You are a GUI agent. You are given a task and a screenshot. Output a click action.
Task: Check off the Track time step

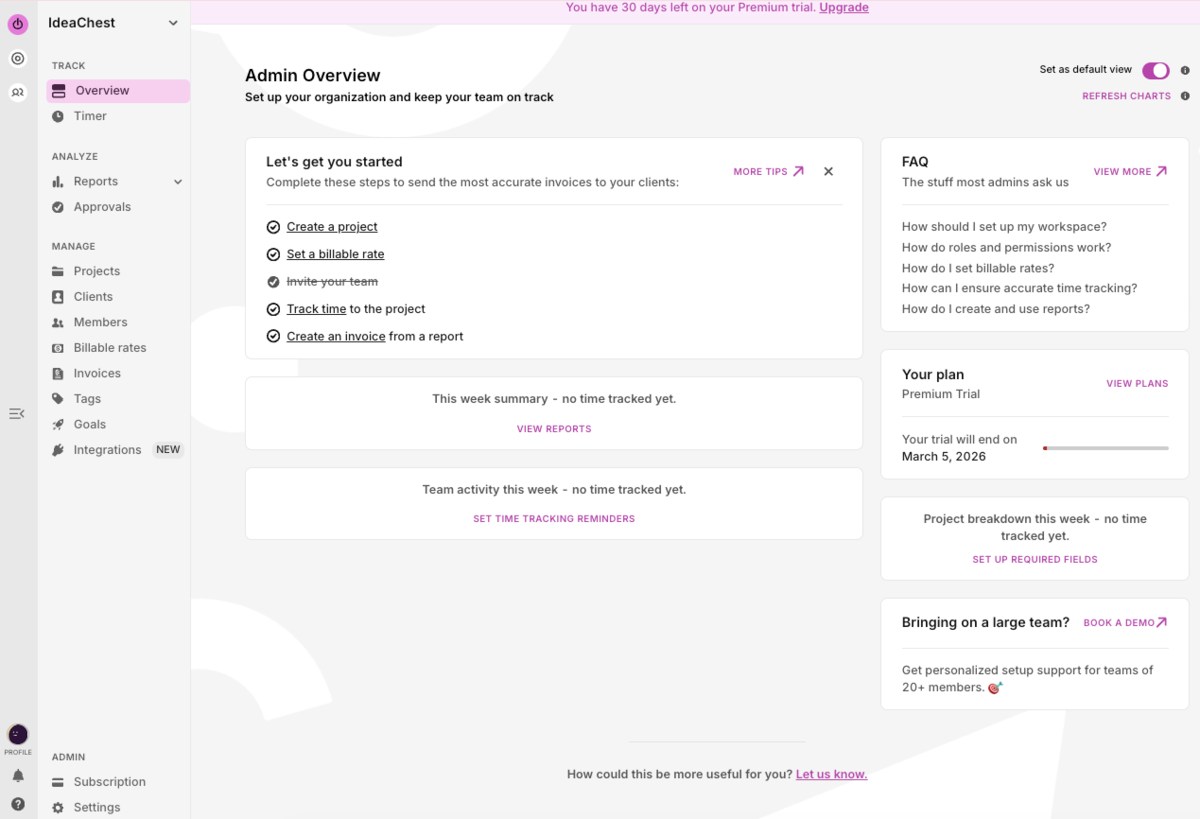coord(273,309)
